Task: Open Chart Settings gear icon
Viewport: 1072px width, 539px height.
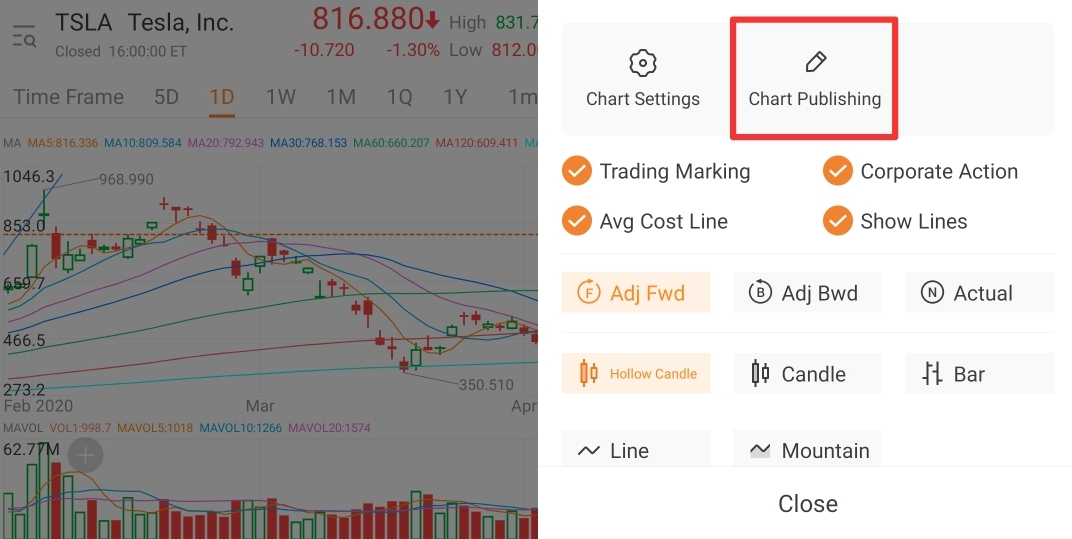Action: [x=642, y=64]
